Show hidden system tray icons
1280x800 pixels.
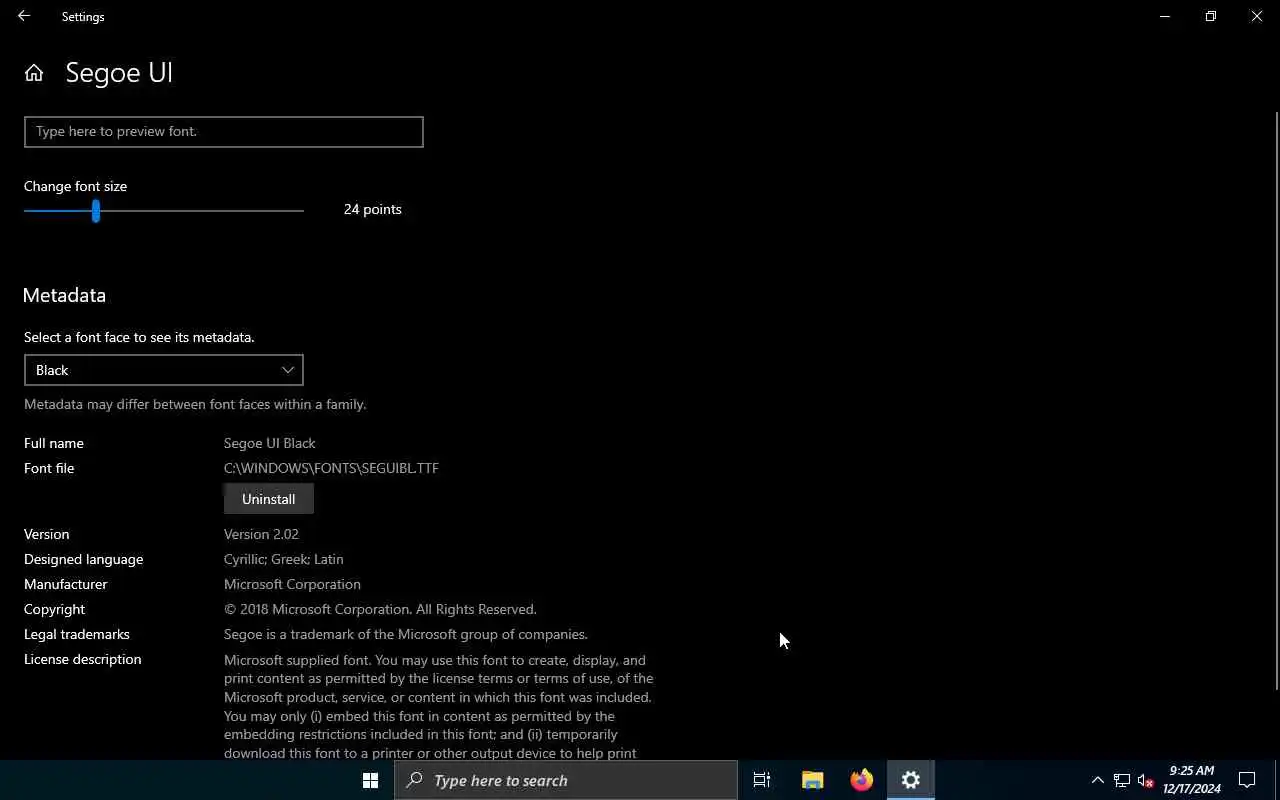(1097, 780)
